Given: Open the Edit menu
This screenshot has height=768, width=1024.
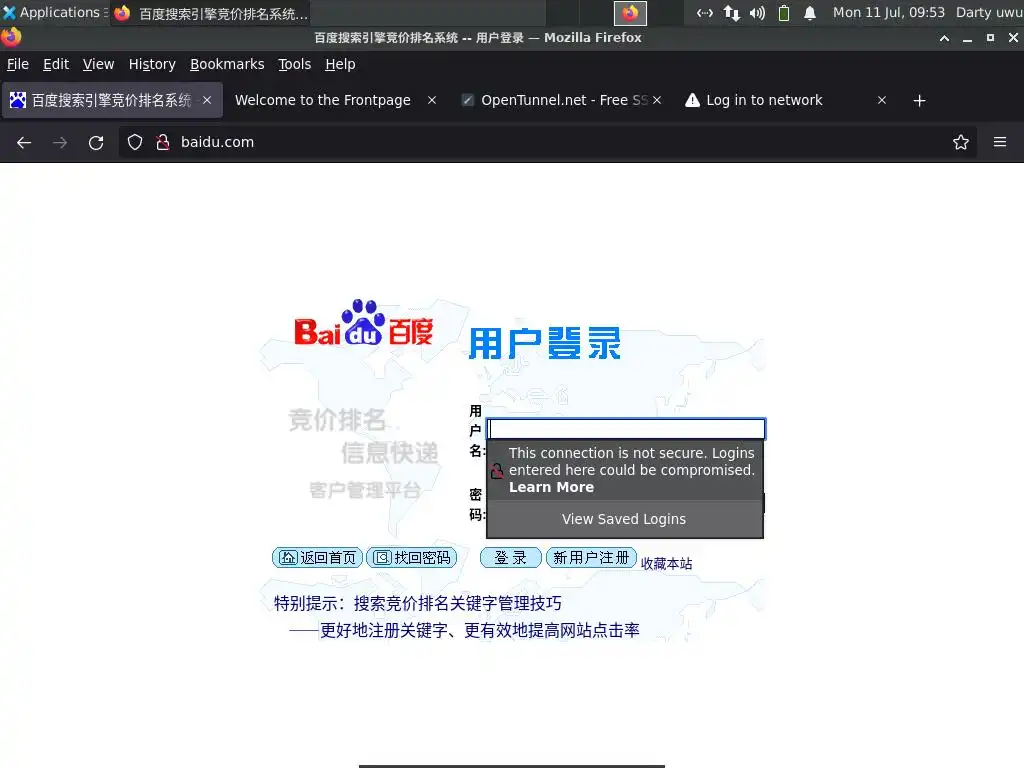Looking at the screenshot, I should 56,64.
